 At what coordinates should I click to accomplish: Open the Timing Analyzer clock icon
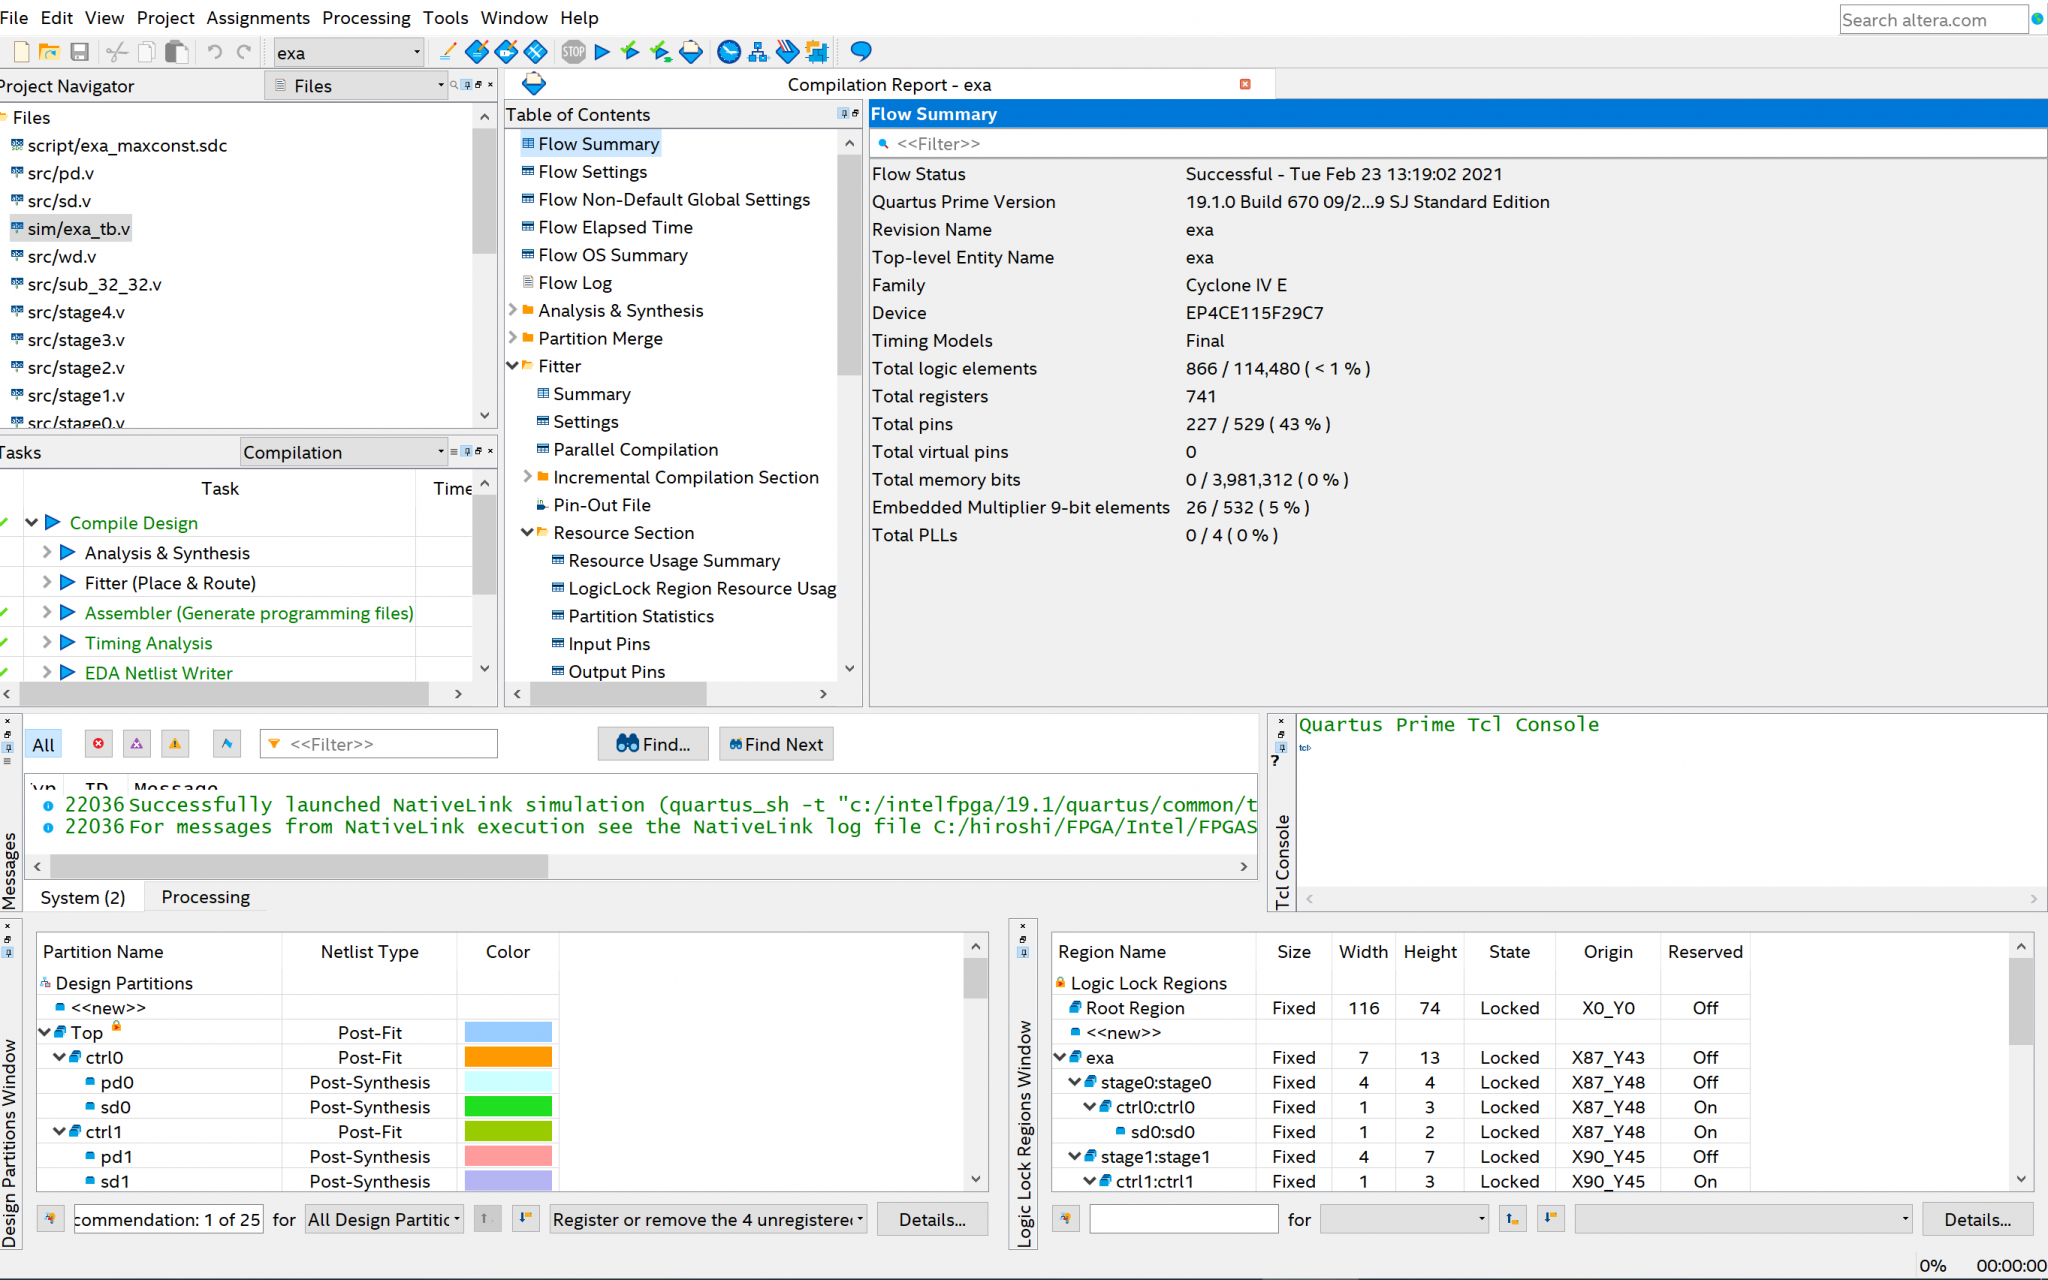729,52
